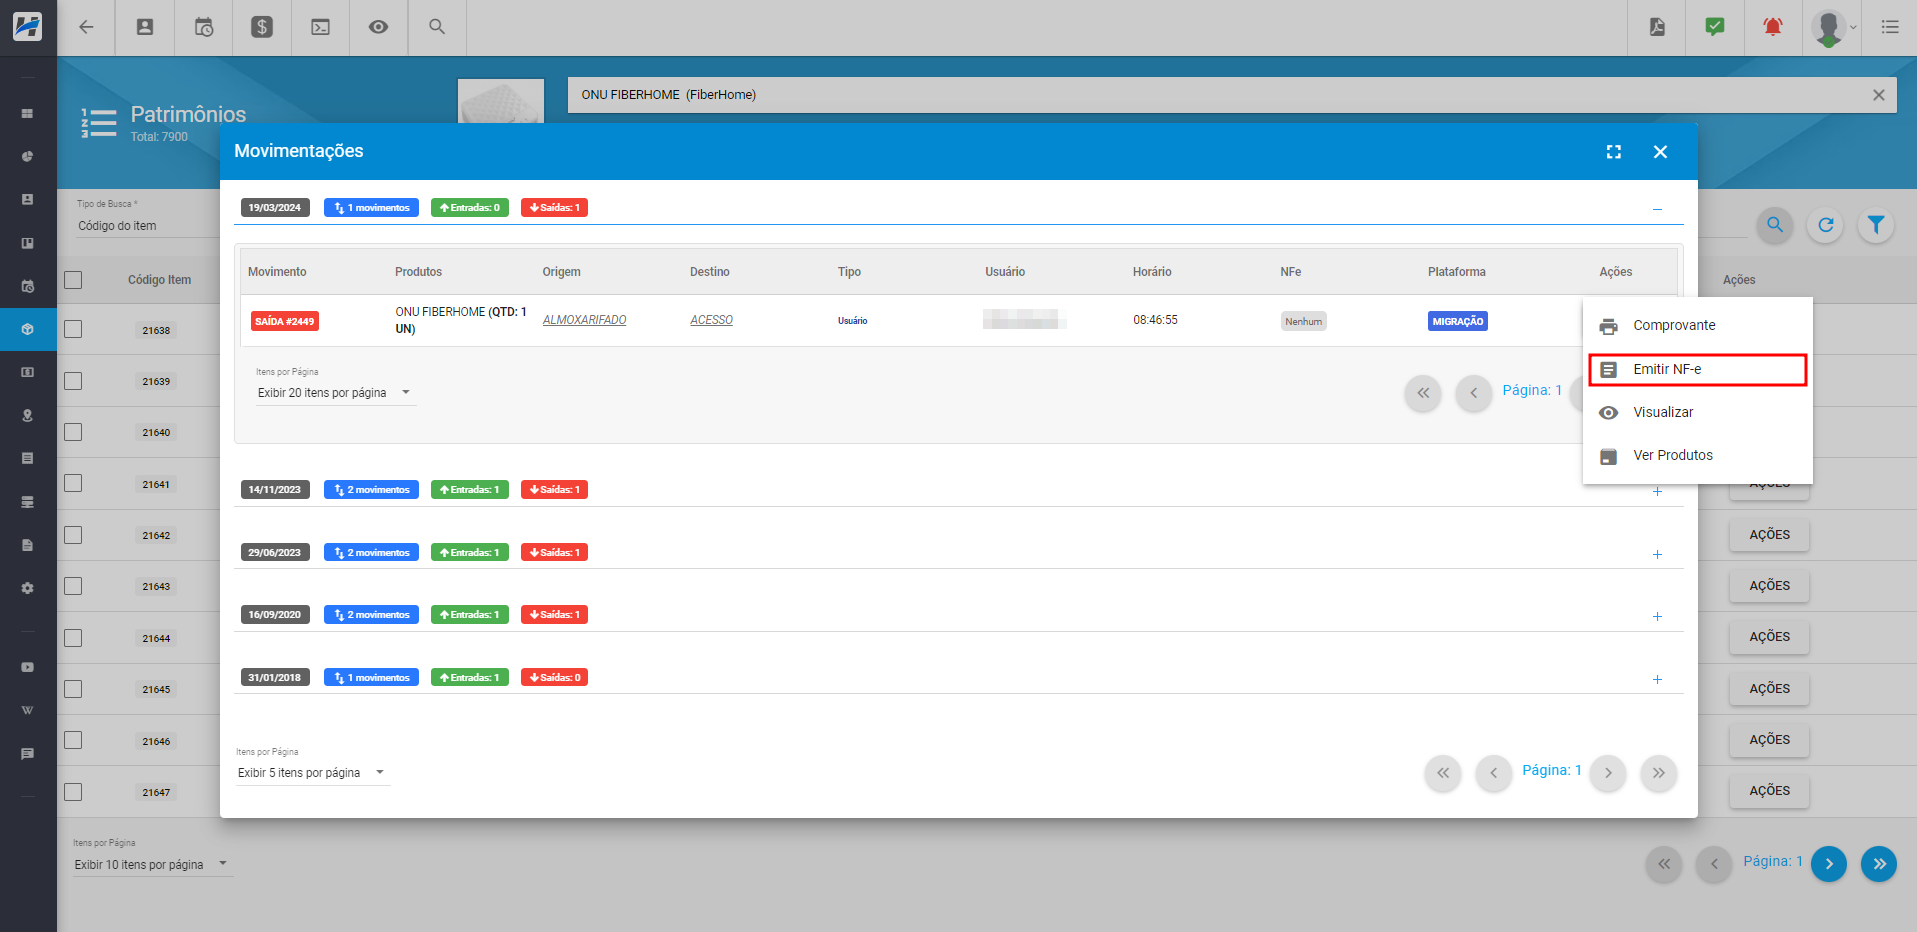Check the box for item 21644
Viewport: 1917px width, 932px height.
(x=73, y=638)
